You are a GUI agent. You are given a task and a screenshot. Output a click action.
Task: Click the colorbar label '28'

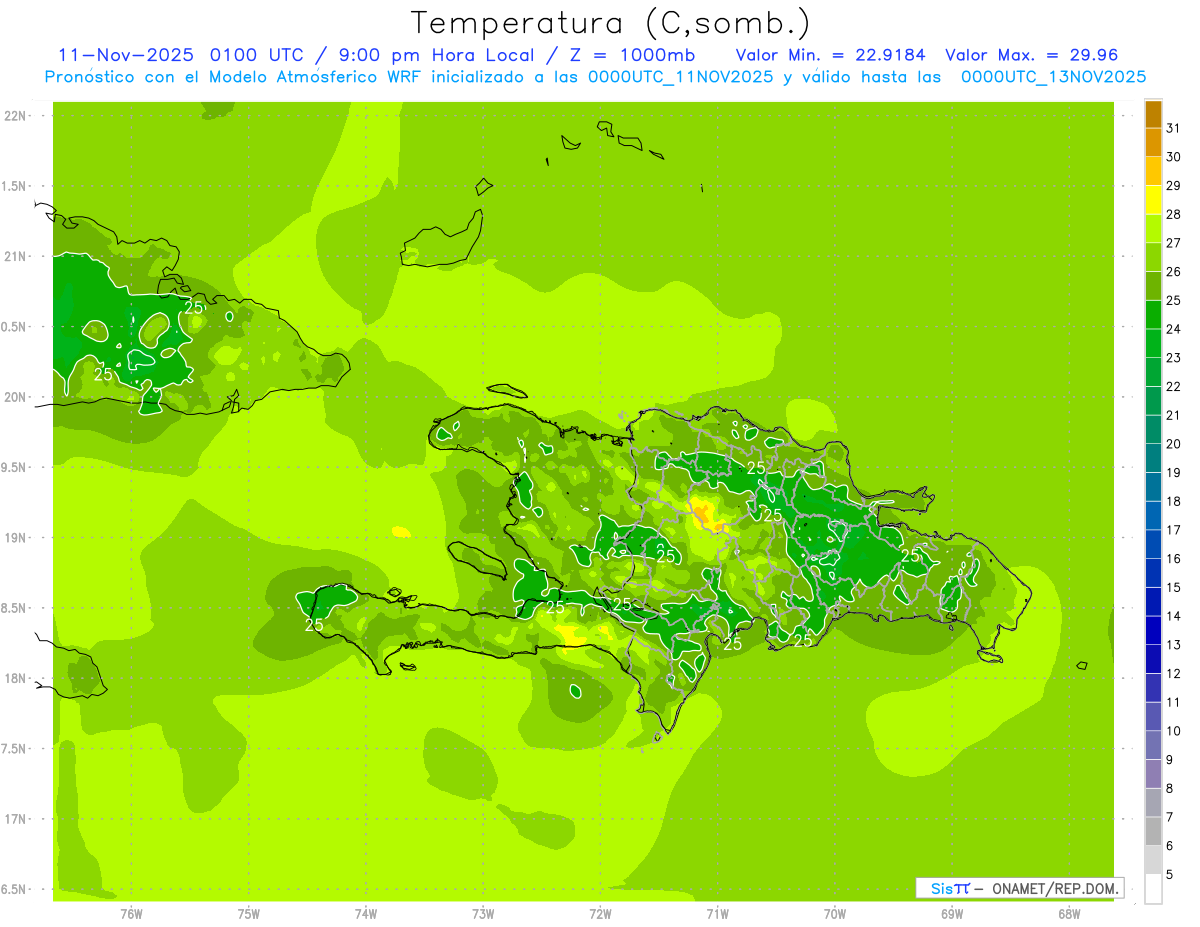pos(1173,214)
